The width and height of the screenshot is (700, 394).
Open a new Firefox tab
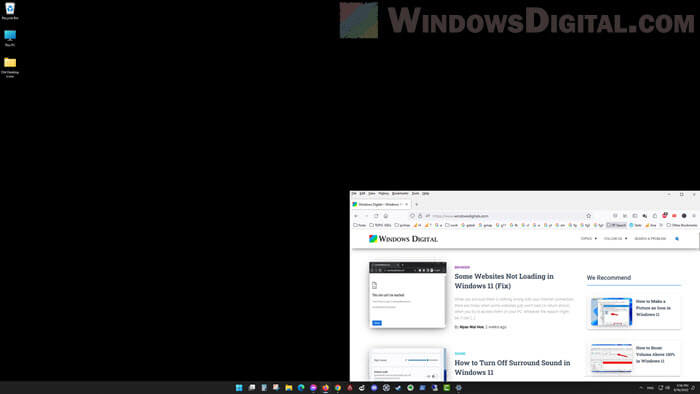point(417,204)
